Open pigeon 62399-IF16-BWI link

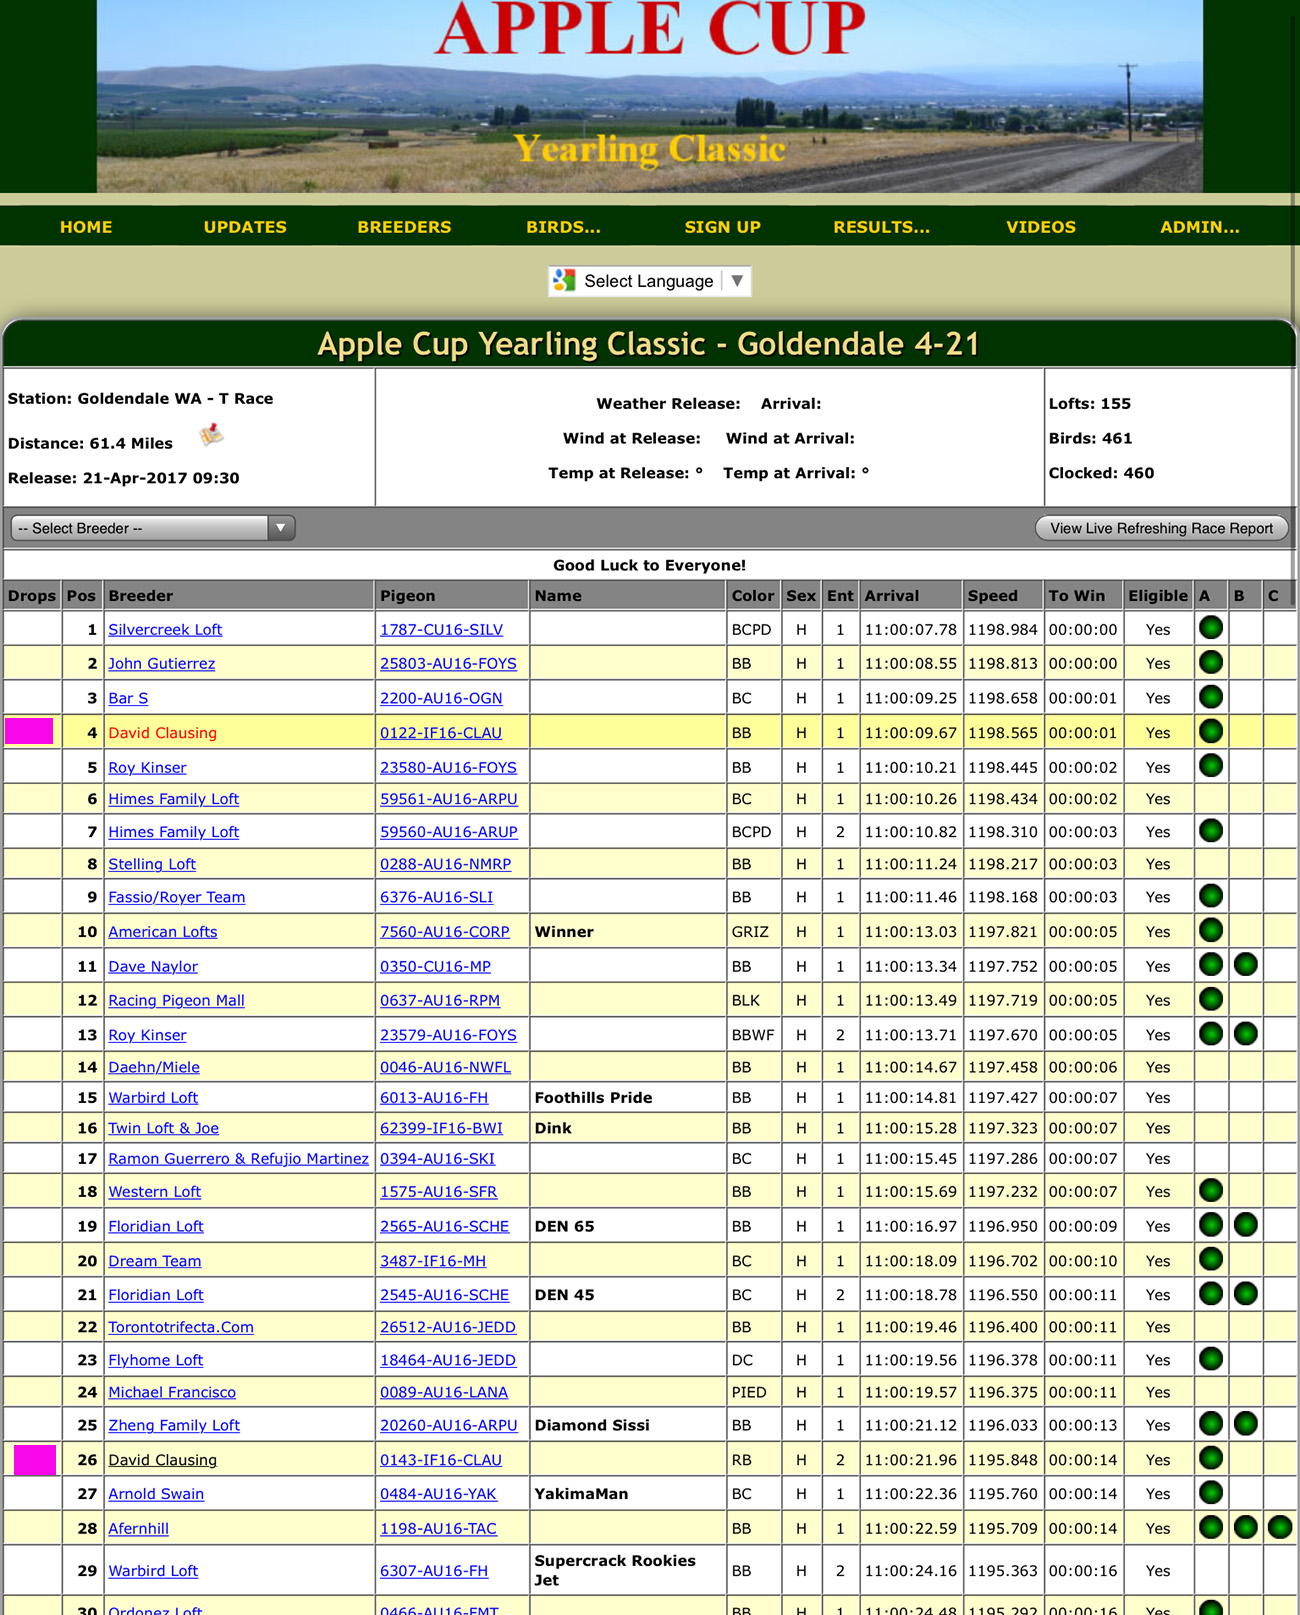[441, 1128]
